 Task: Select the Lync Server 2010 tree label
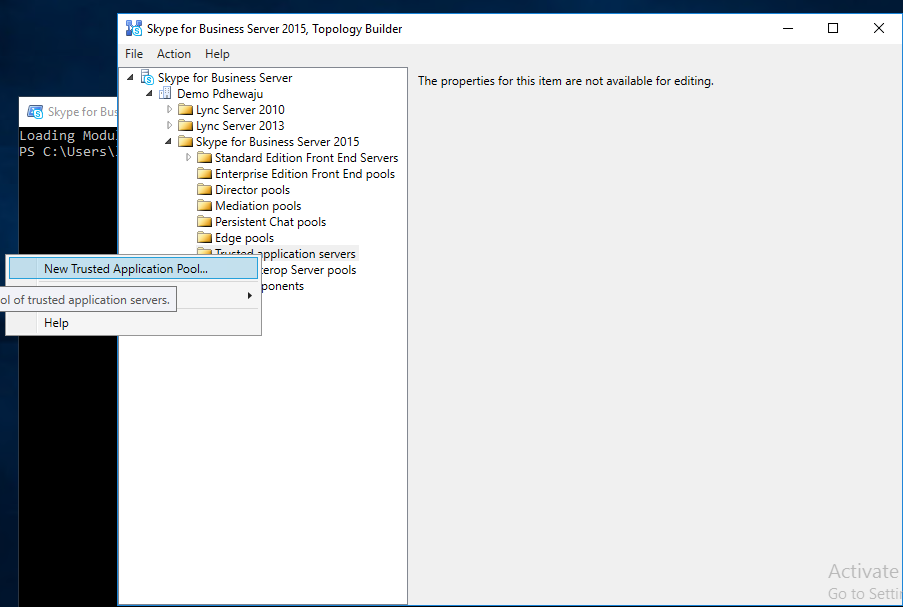(x=240, y=110)
